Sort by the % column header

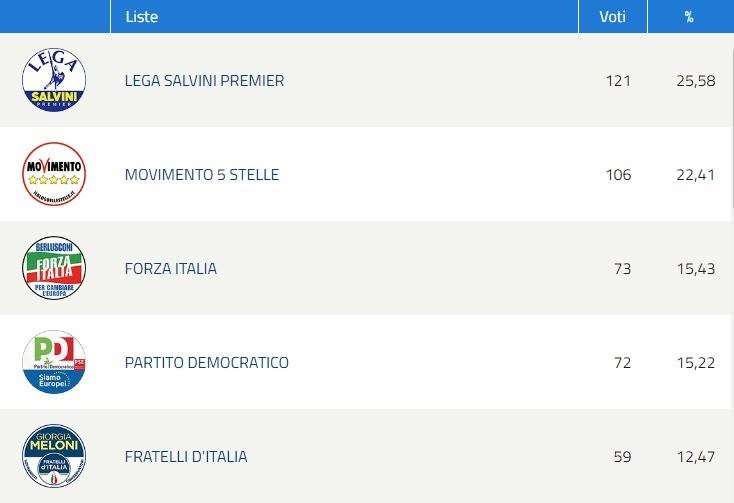click(689, 16)
